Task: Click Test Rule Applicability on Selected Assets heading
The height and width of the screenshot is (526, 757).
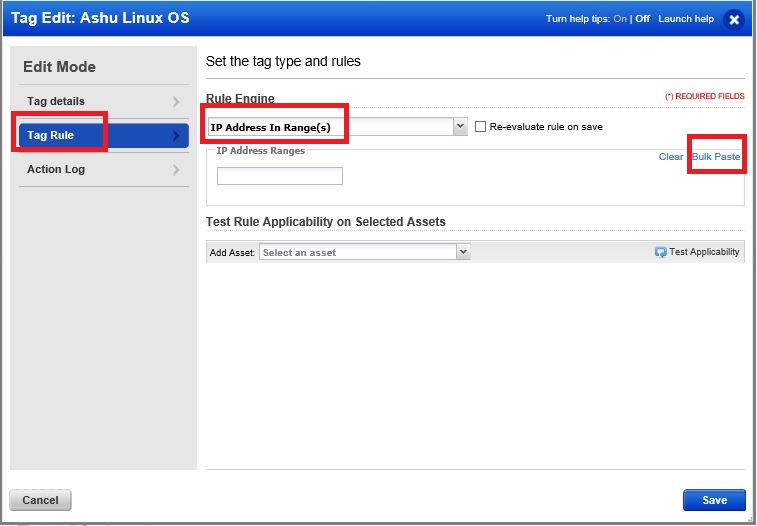Action: point(326,222)
